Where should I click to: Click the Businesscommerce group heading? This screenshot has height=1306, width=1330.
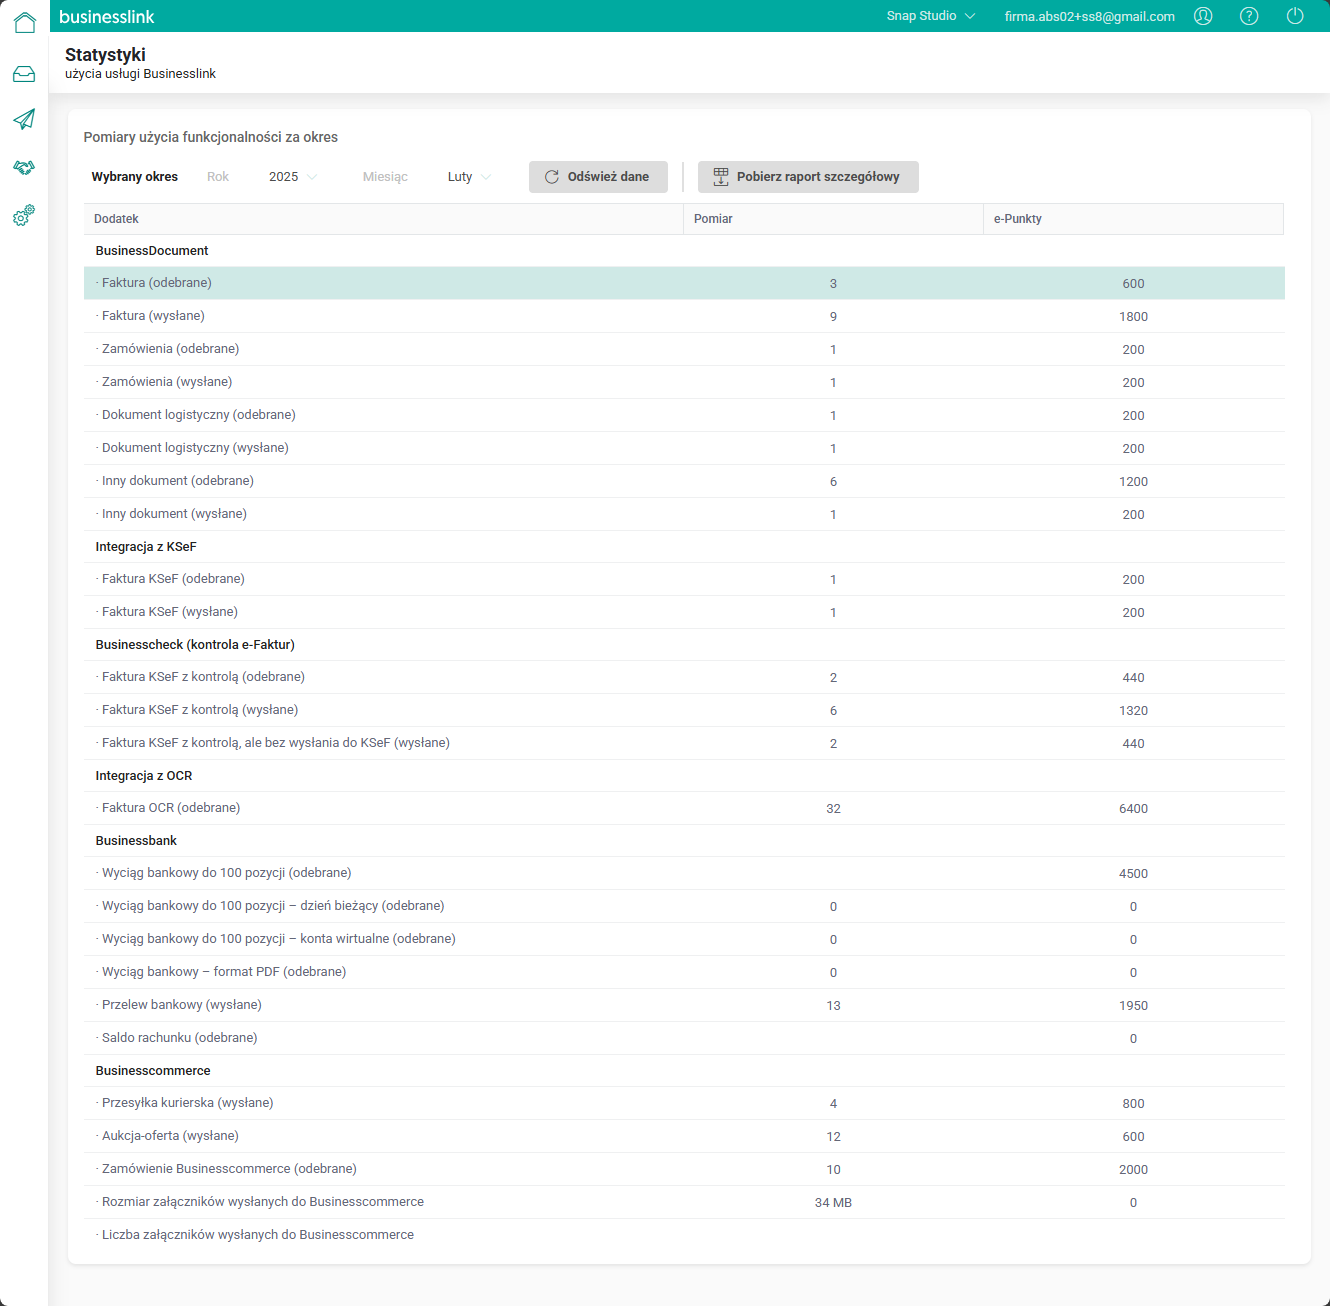[x=153, y=1071]
